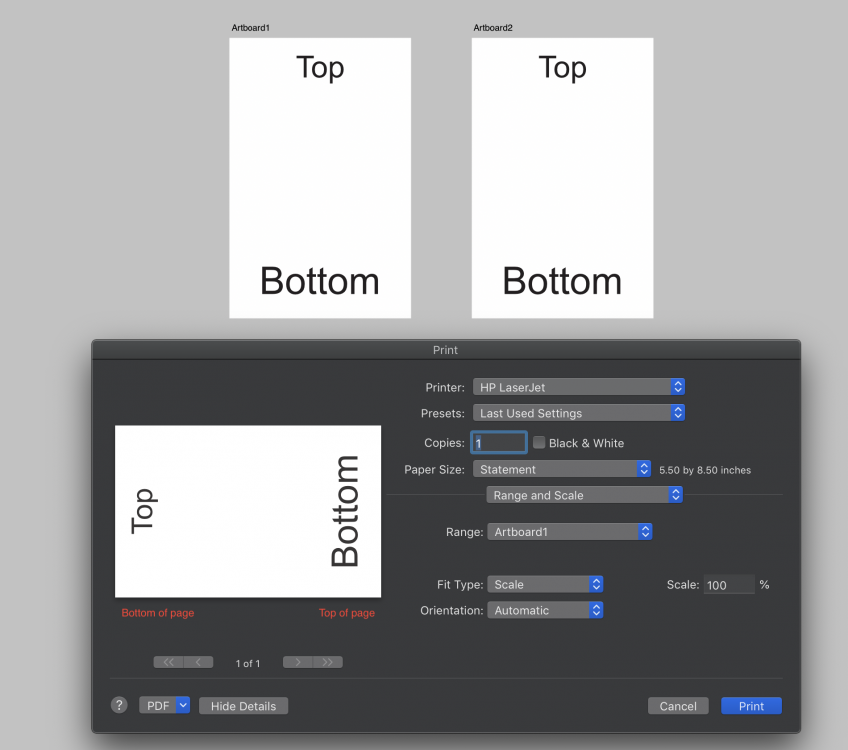Open the PDF export menu
Screen dimensions: 848x750
pos(164,705)
